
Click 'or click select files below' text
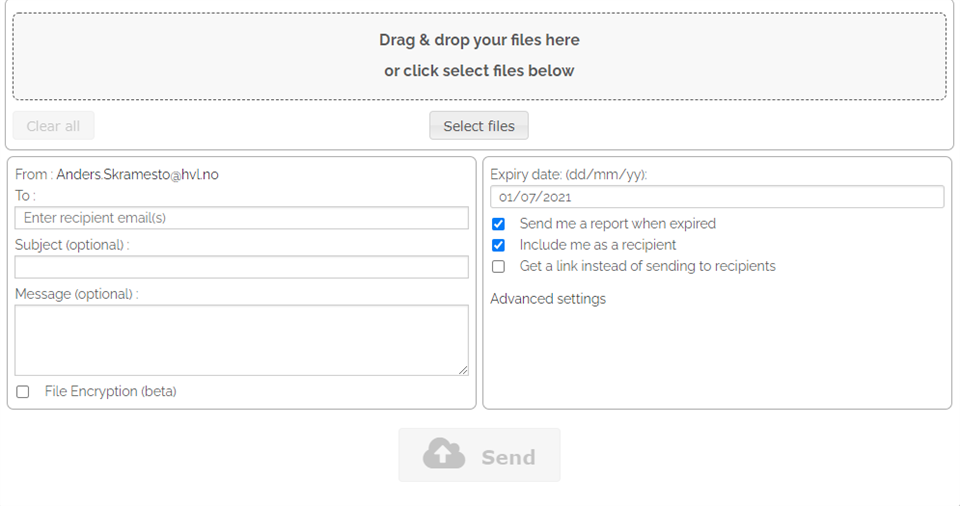click(x=479, y=71)
